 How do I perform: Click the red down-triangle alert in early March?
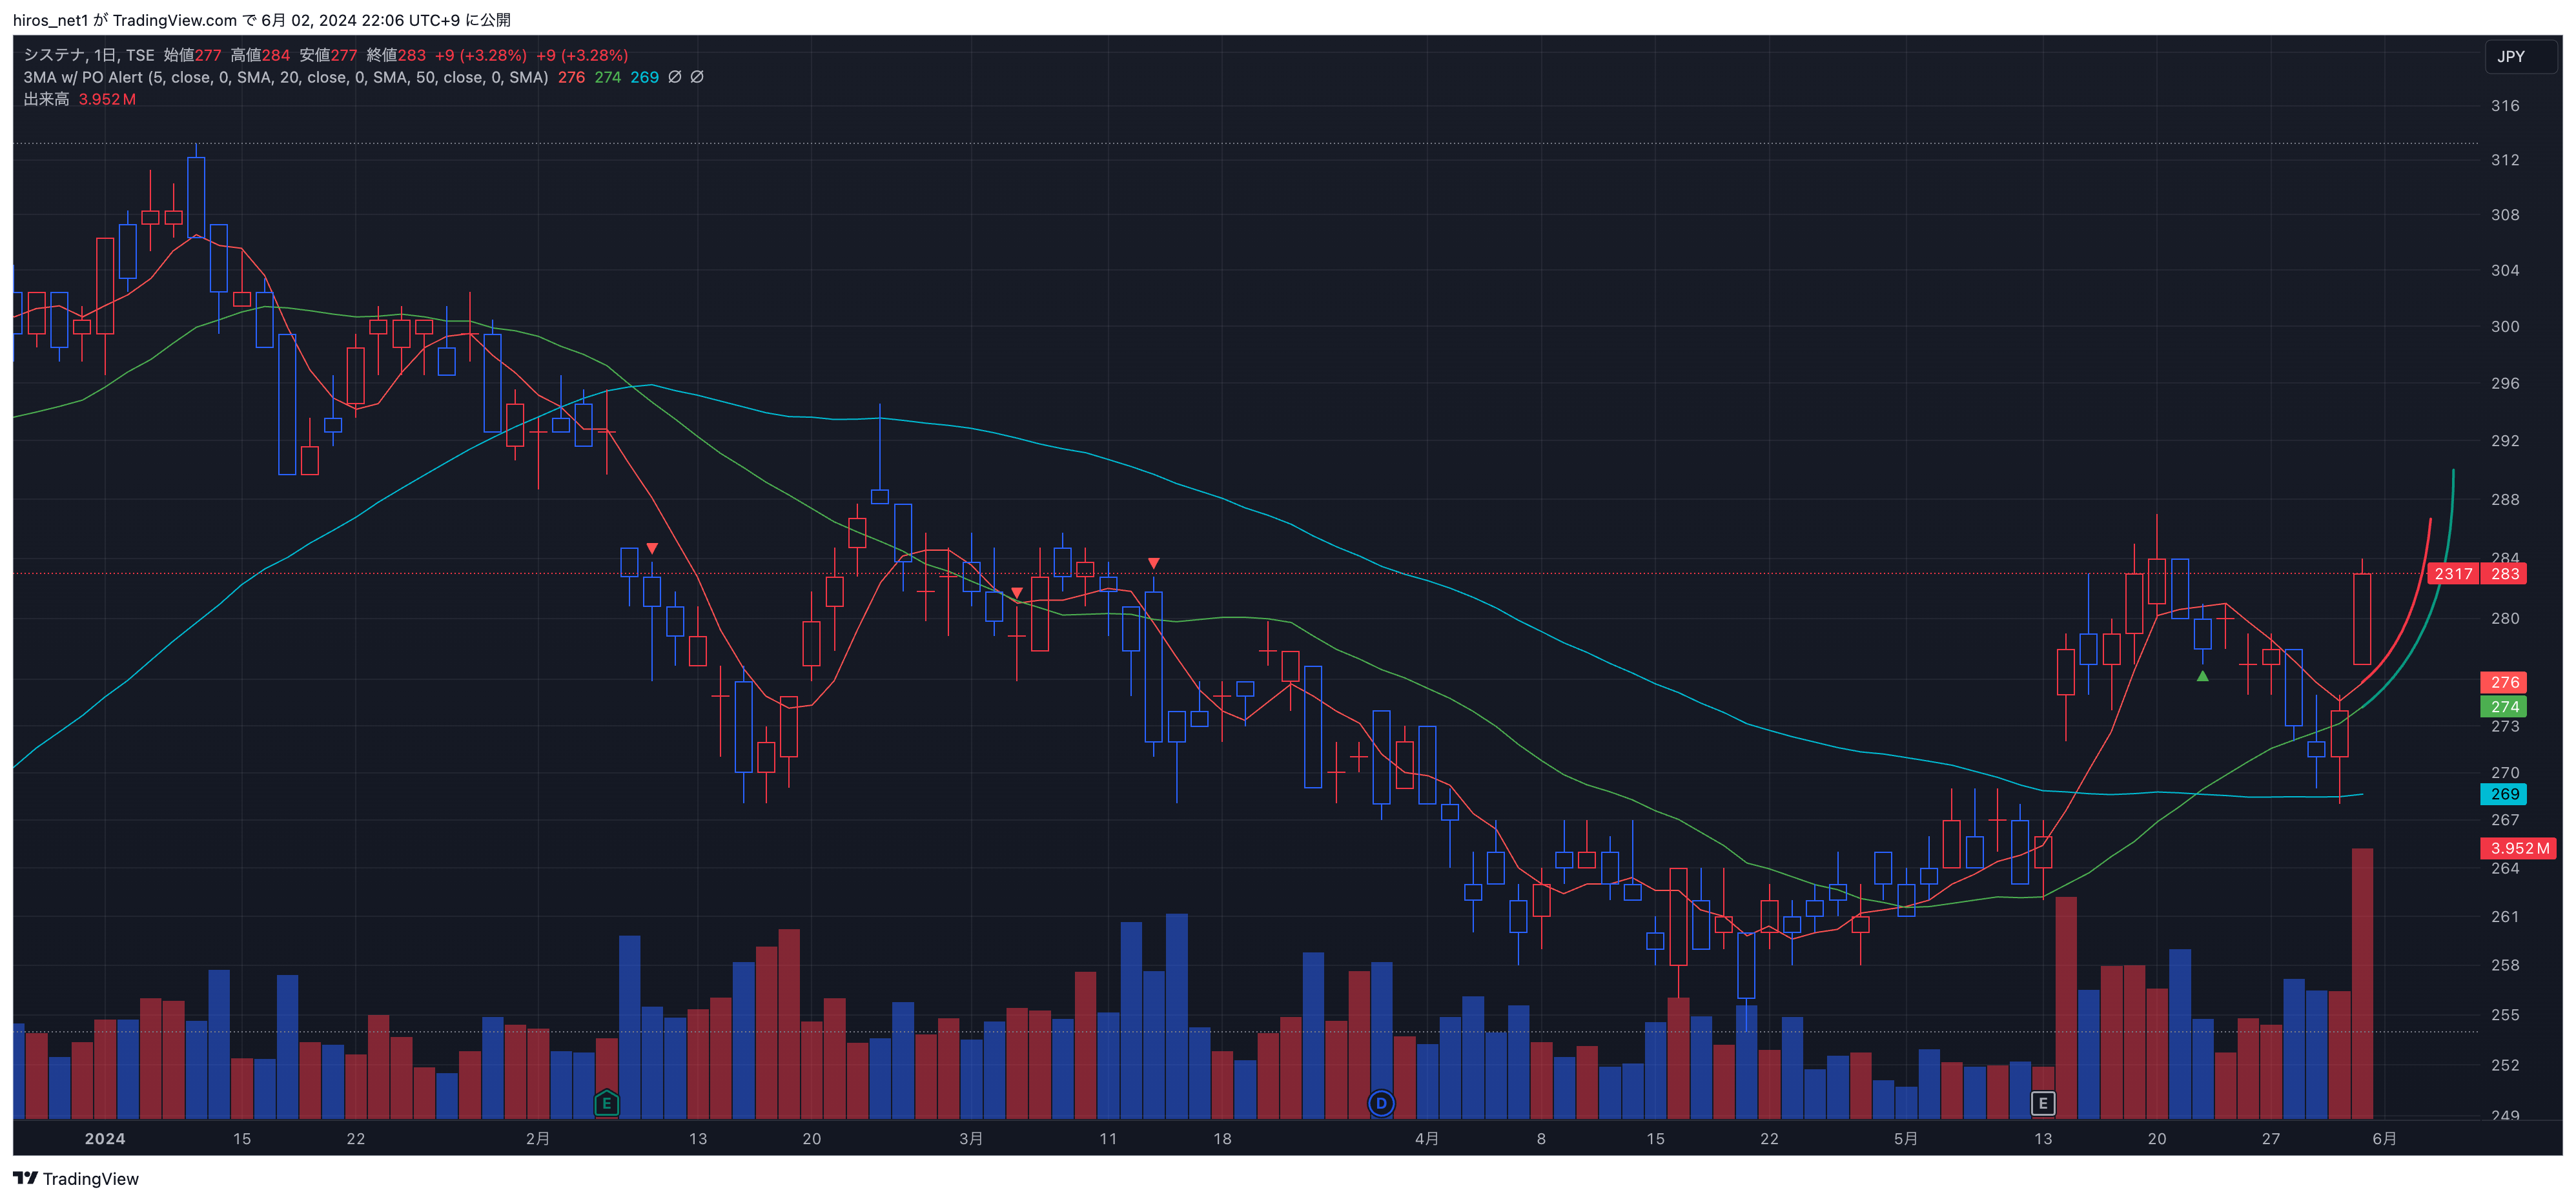(x=1017, y=593)
